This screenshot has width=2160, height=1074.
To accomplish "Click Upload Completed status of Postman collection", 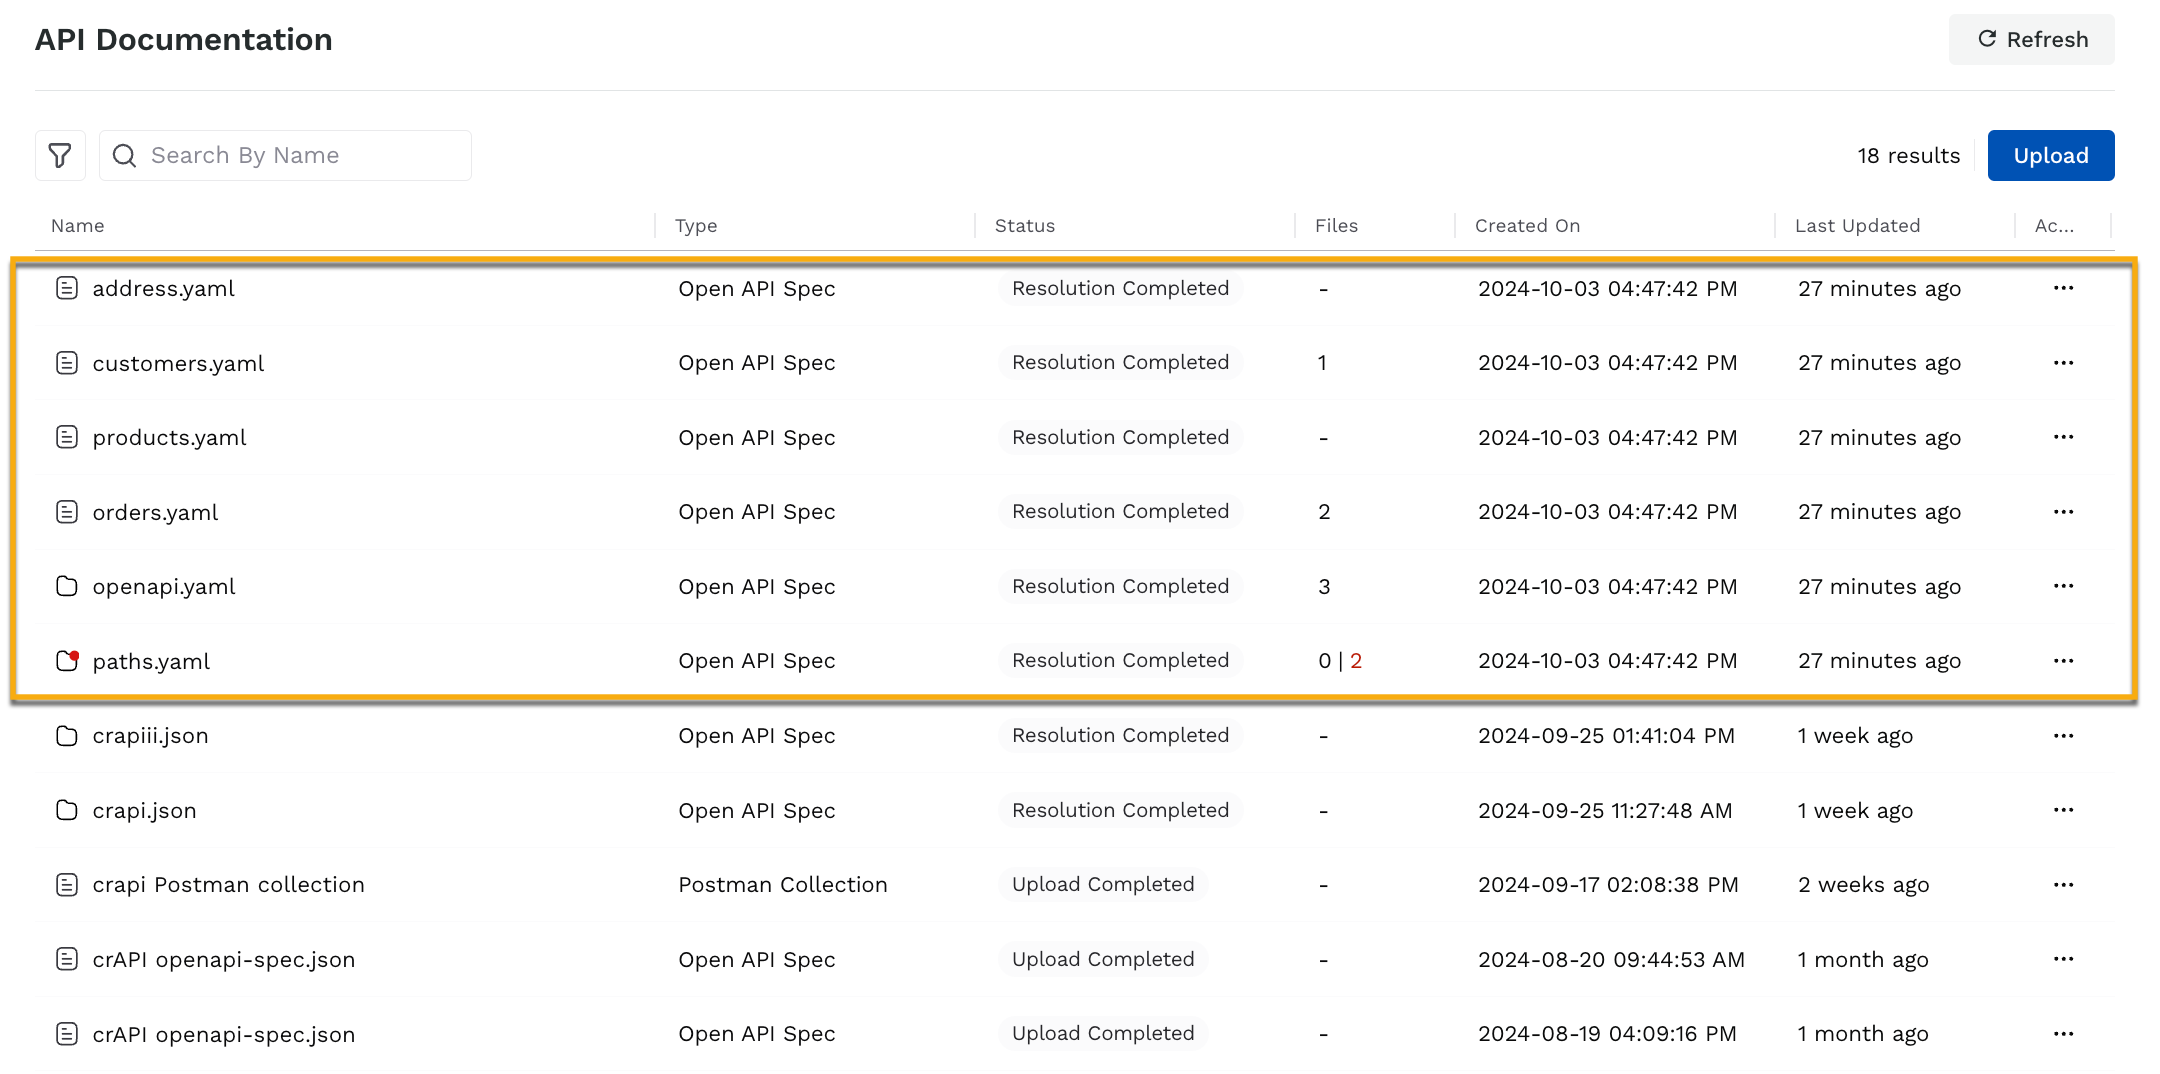I will point(1103,884).
